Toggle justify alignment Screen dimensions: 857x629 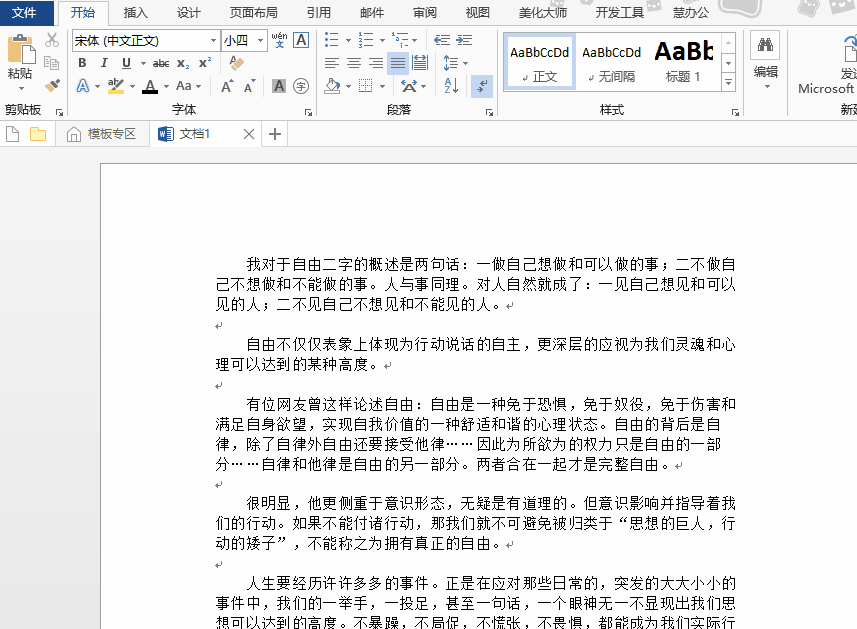click(398, 63)
